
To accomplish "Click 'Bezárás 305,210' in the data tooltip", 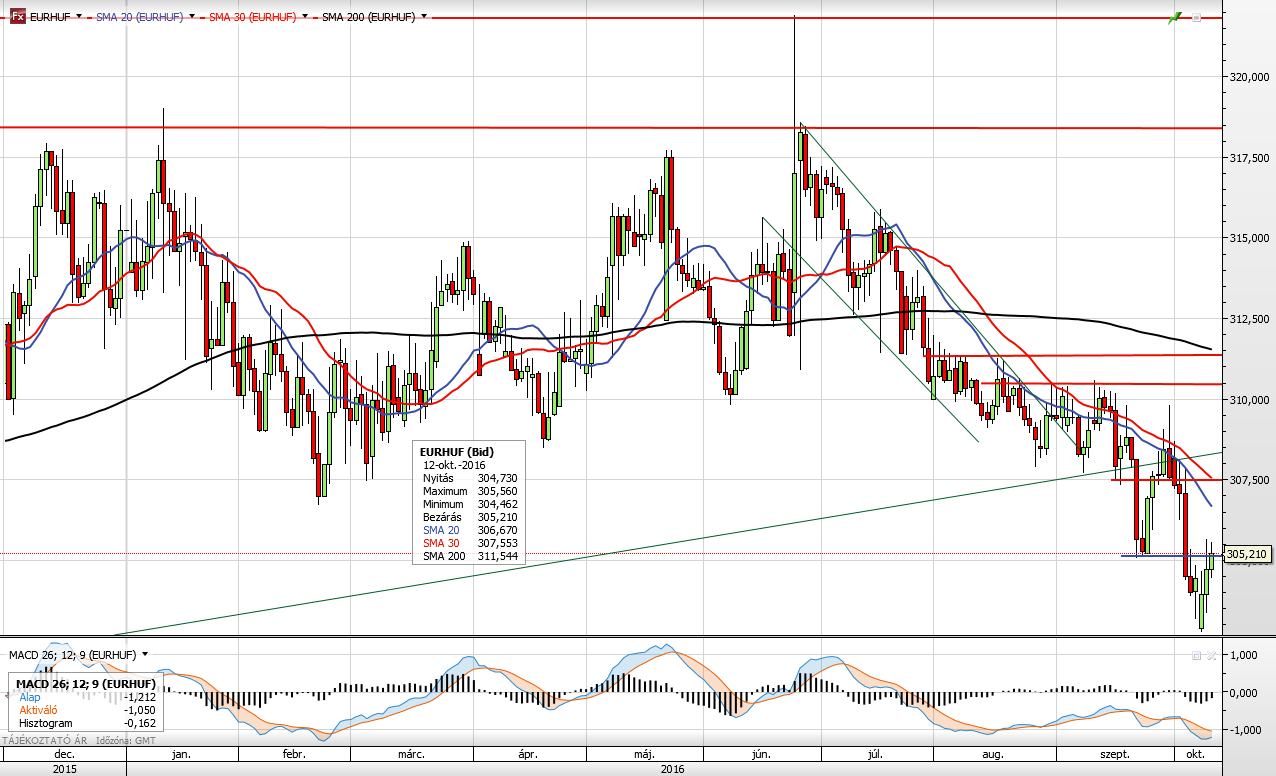I will 469,517.
